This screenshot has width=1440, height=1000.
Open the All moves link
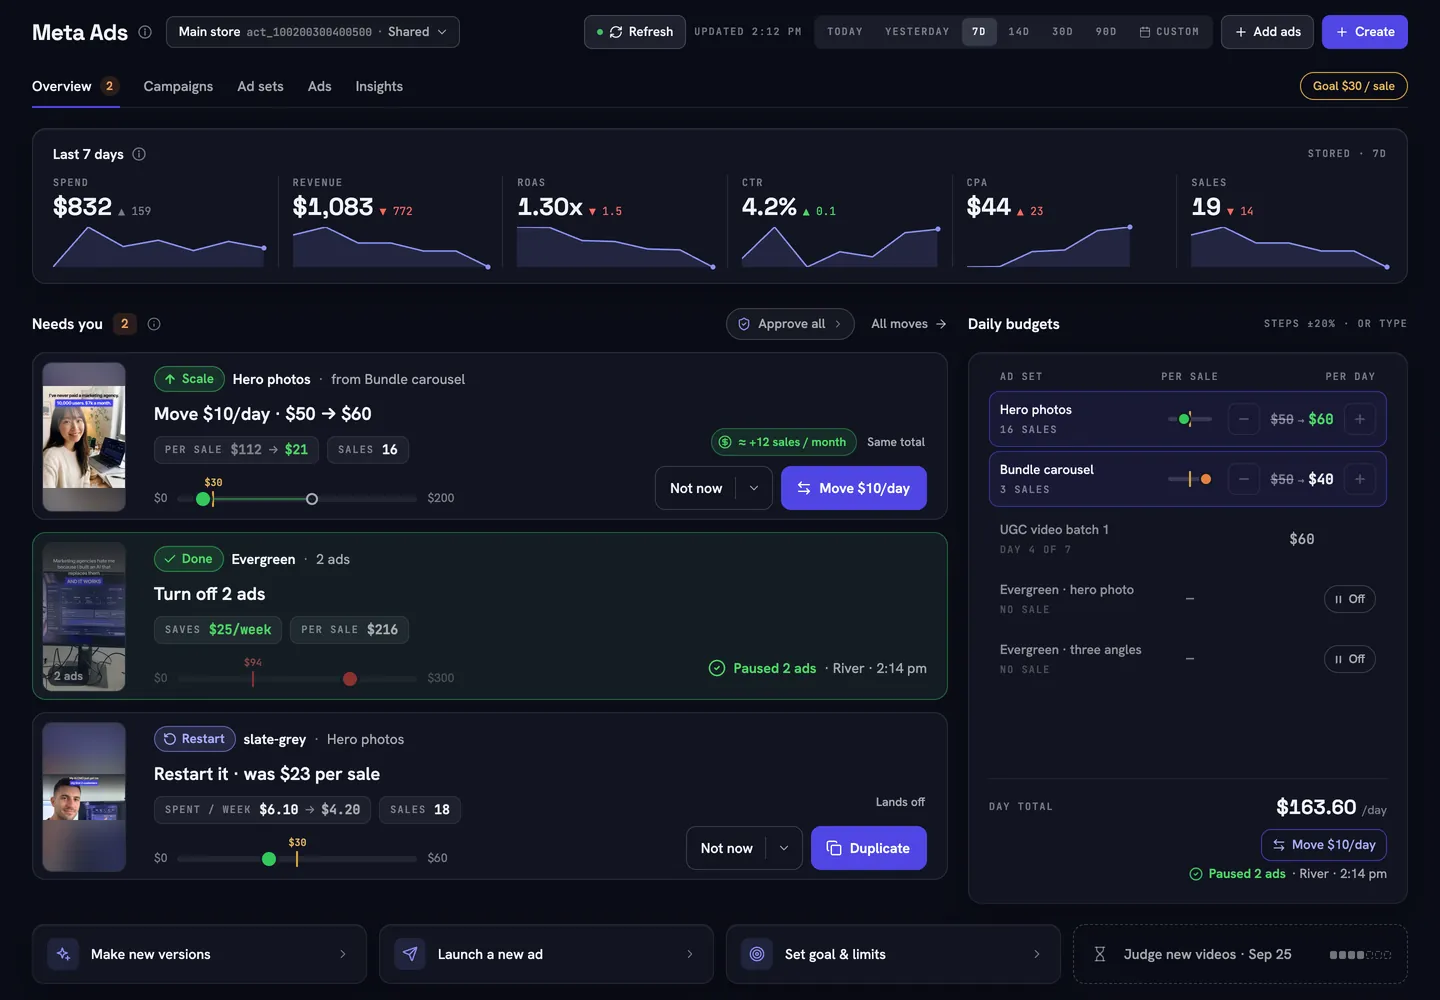909,324
